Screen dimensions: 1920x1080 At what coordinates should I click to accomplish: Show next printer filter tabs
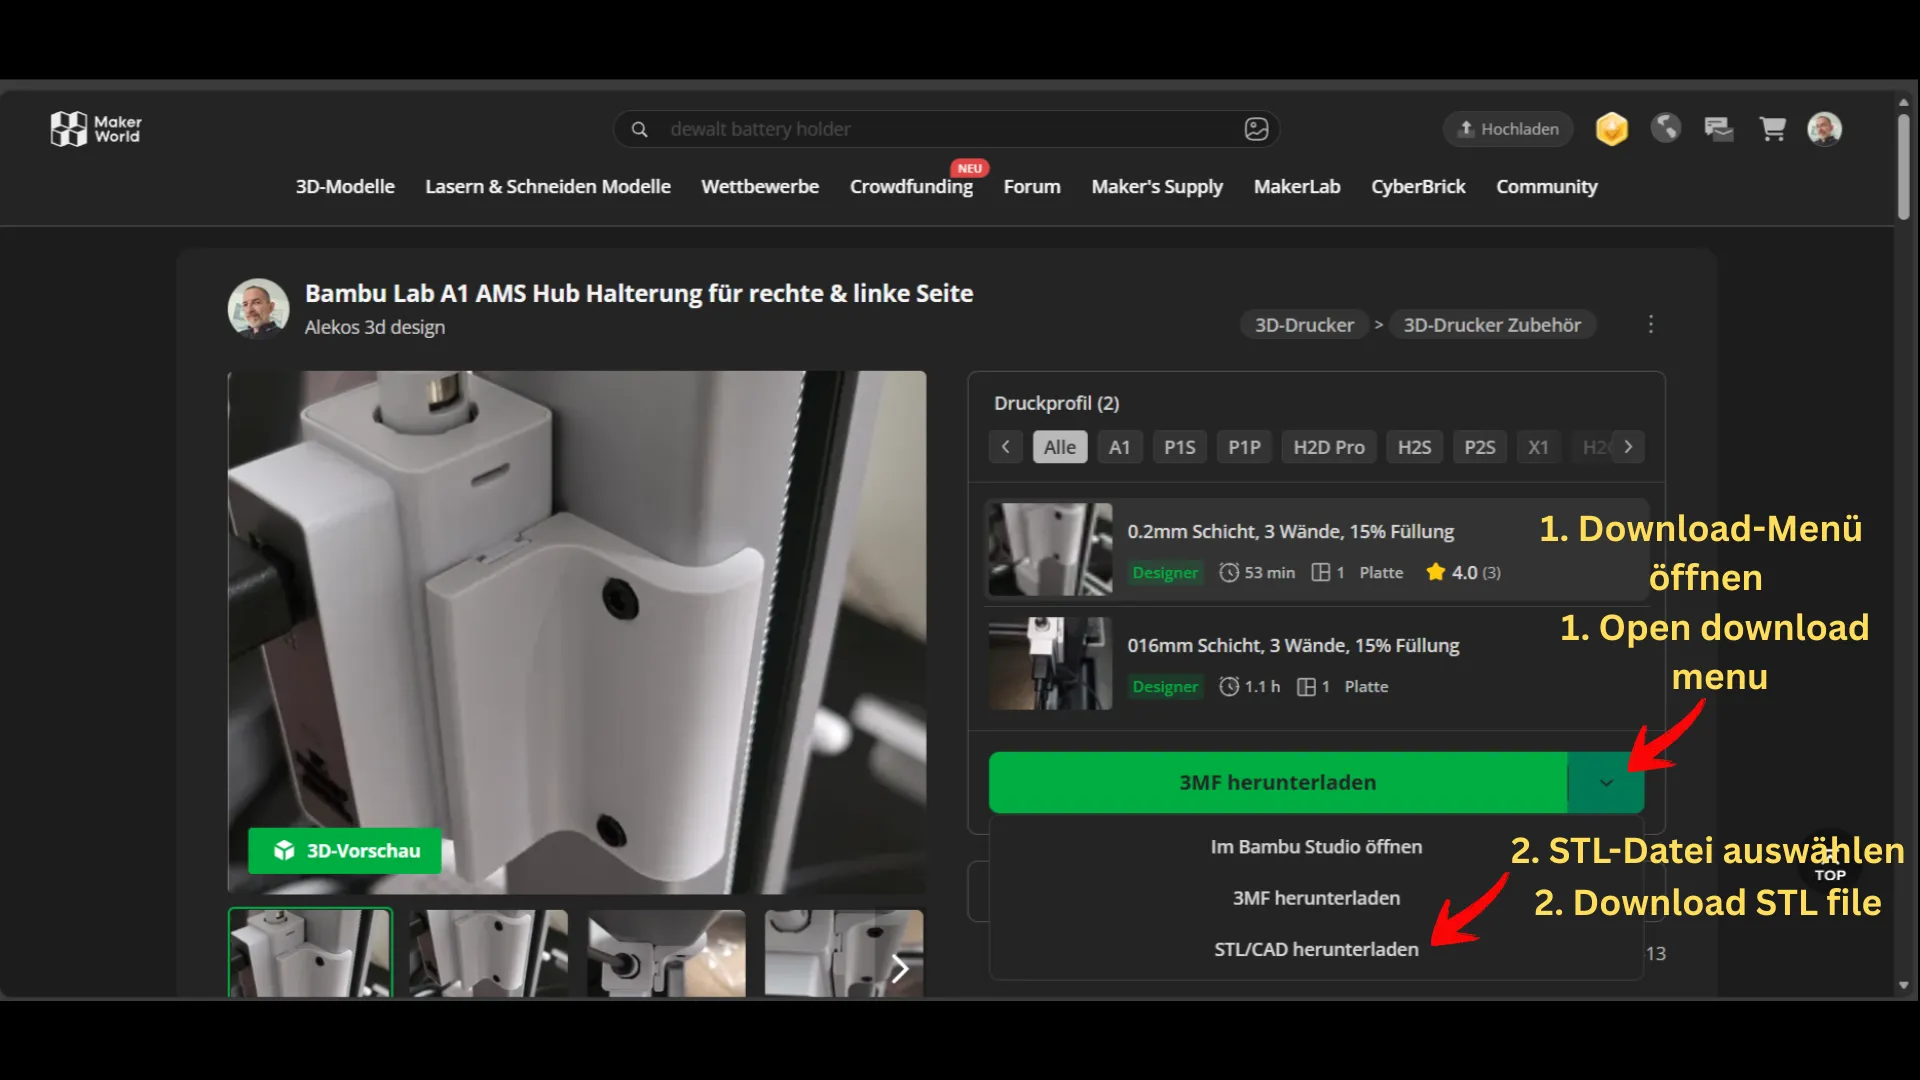point(1628,447)
